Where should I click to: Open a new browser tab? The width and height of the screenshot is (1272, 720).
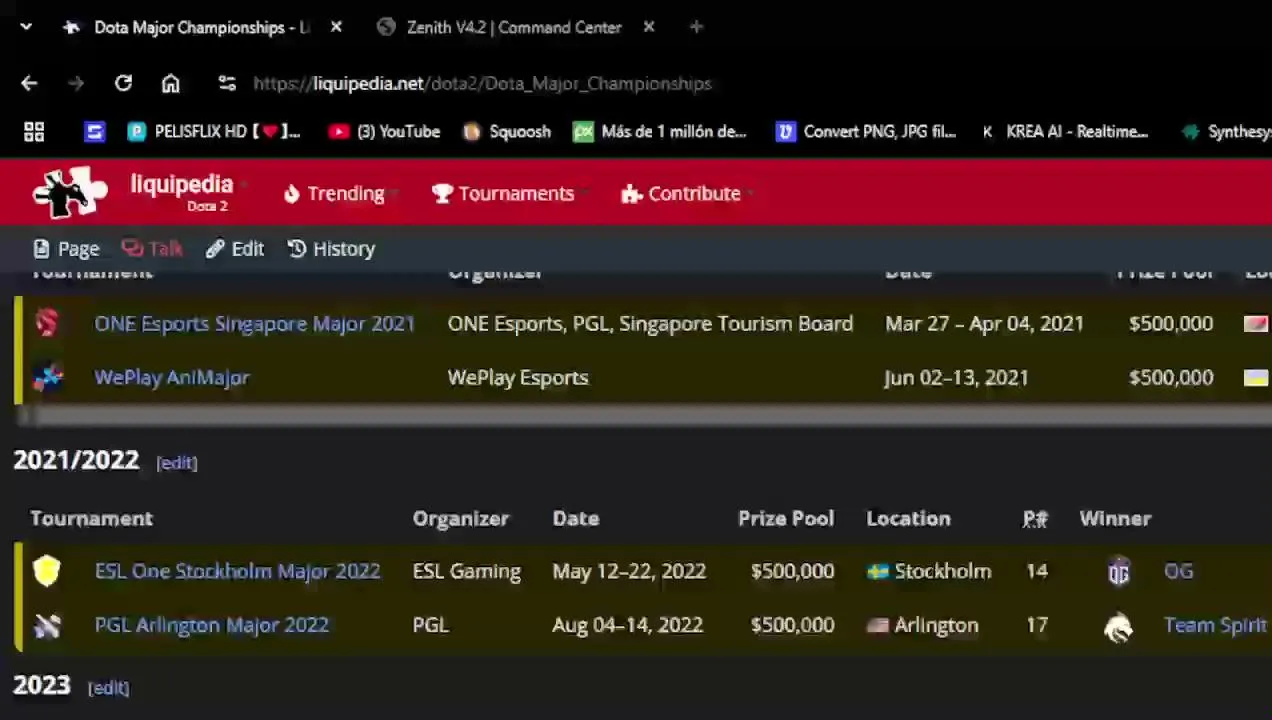tap(696, 27)
